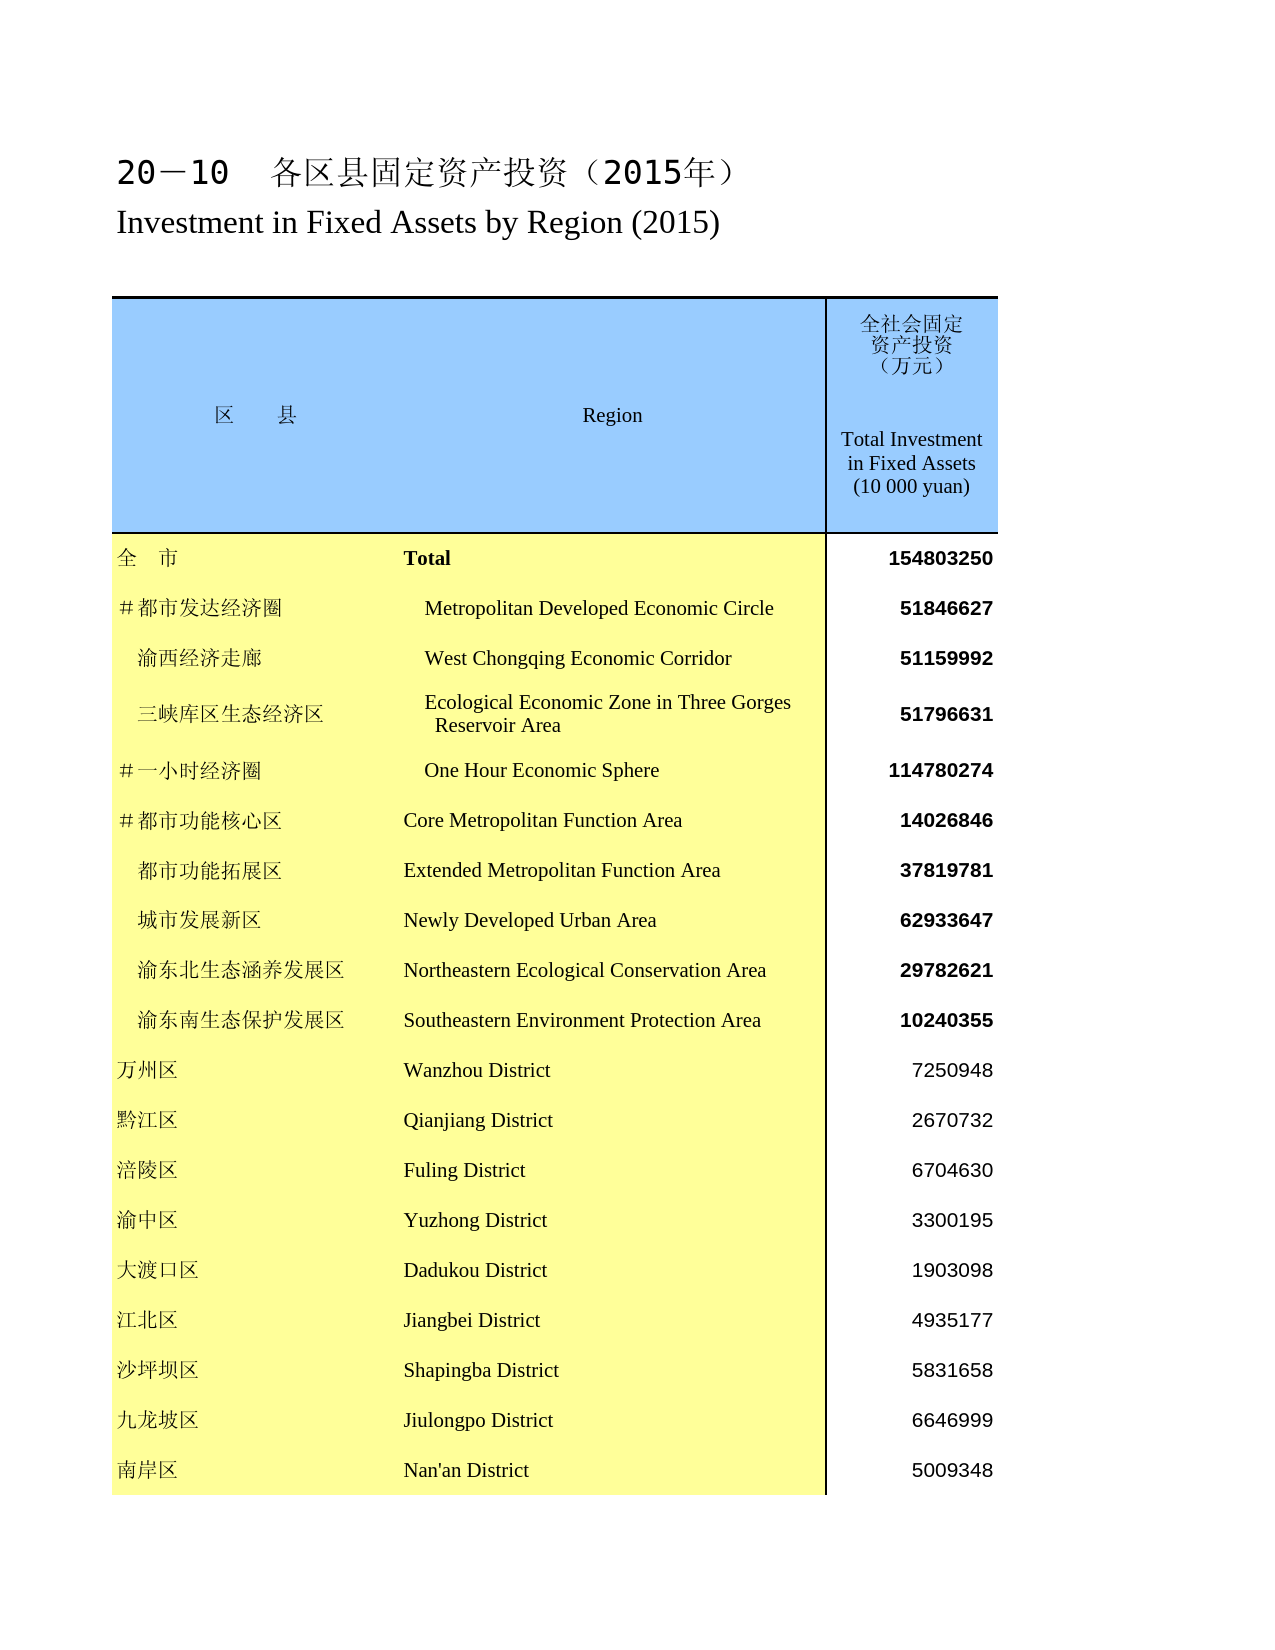Click the Chinese label 黔江区
The image size is (1275, 1650).
(147, 1120)
